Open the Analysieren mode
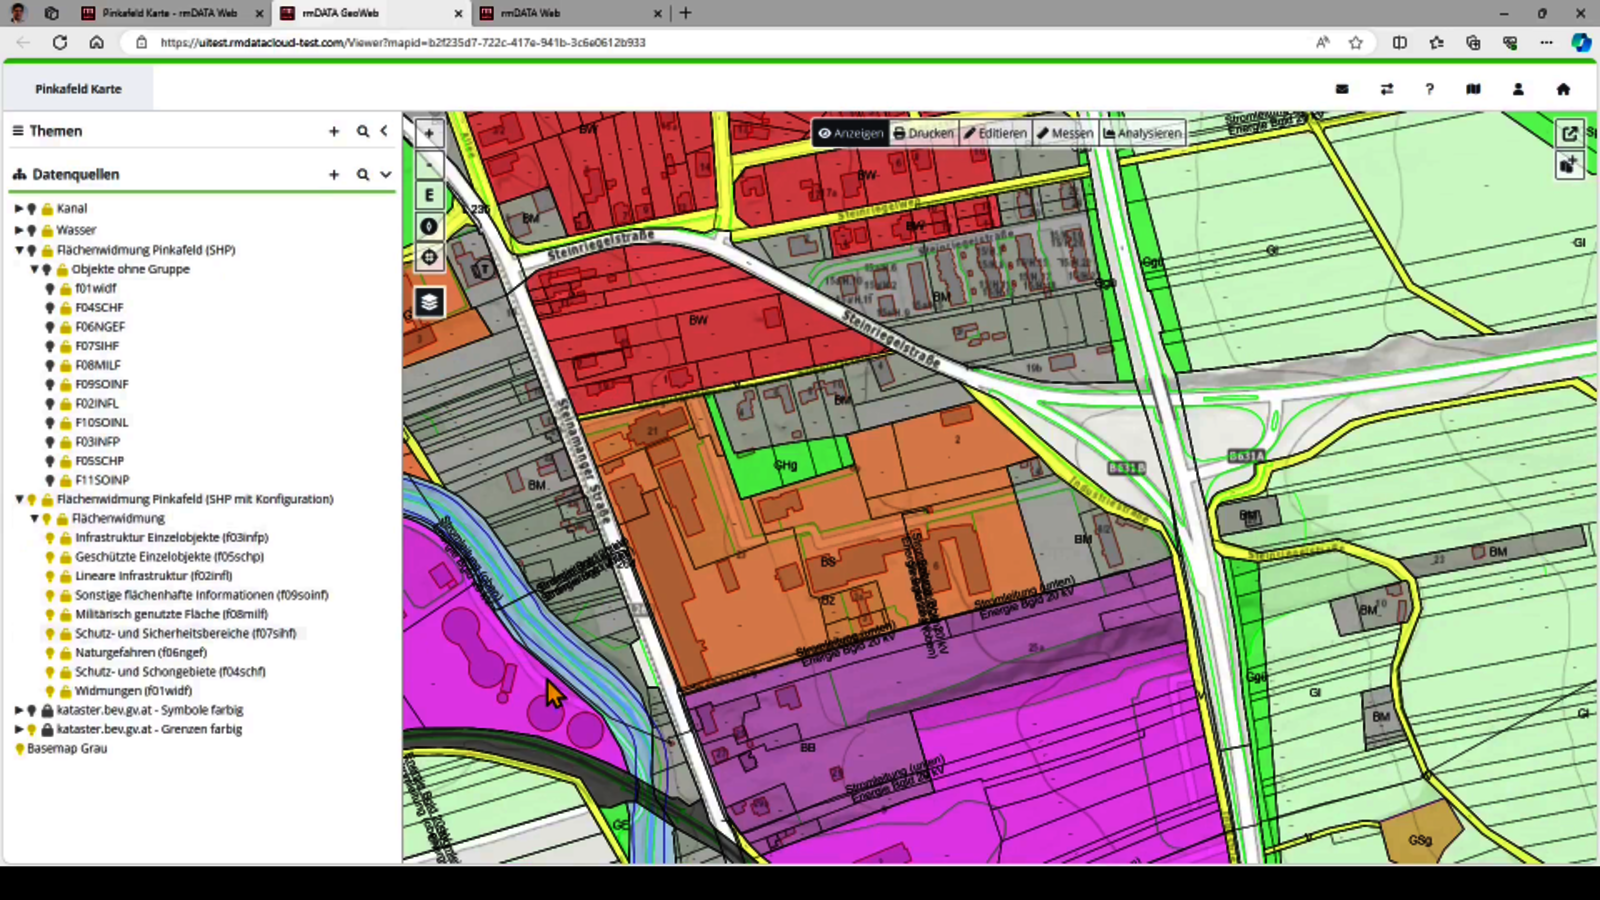This screenshot has width=1600, height=900. click(x=1142, y=133)
